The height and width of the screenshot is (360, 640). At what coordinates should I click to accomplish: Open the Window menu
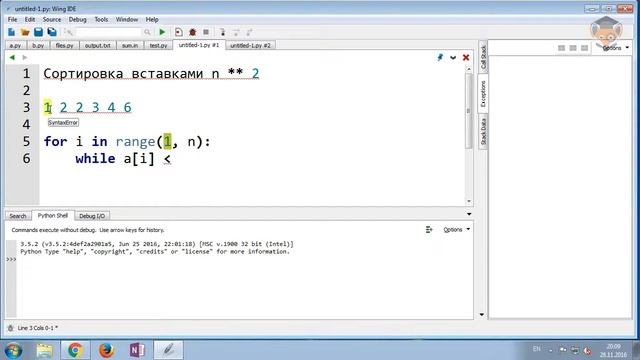(x=127, y=19)
